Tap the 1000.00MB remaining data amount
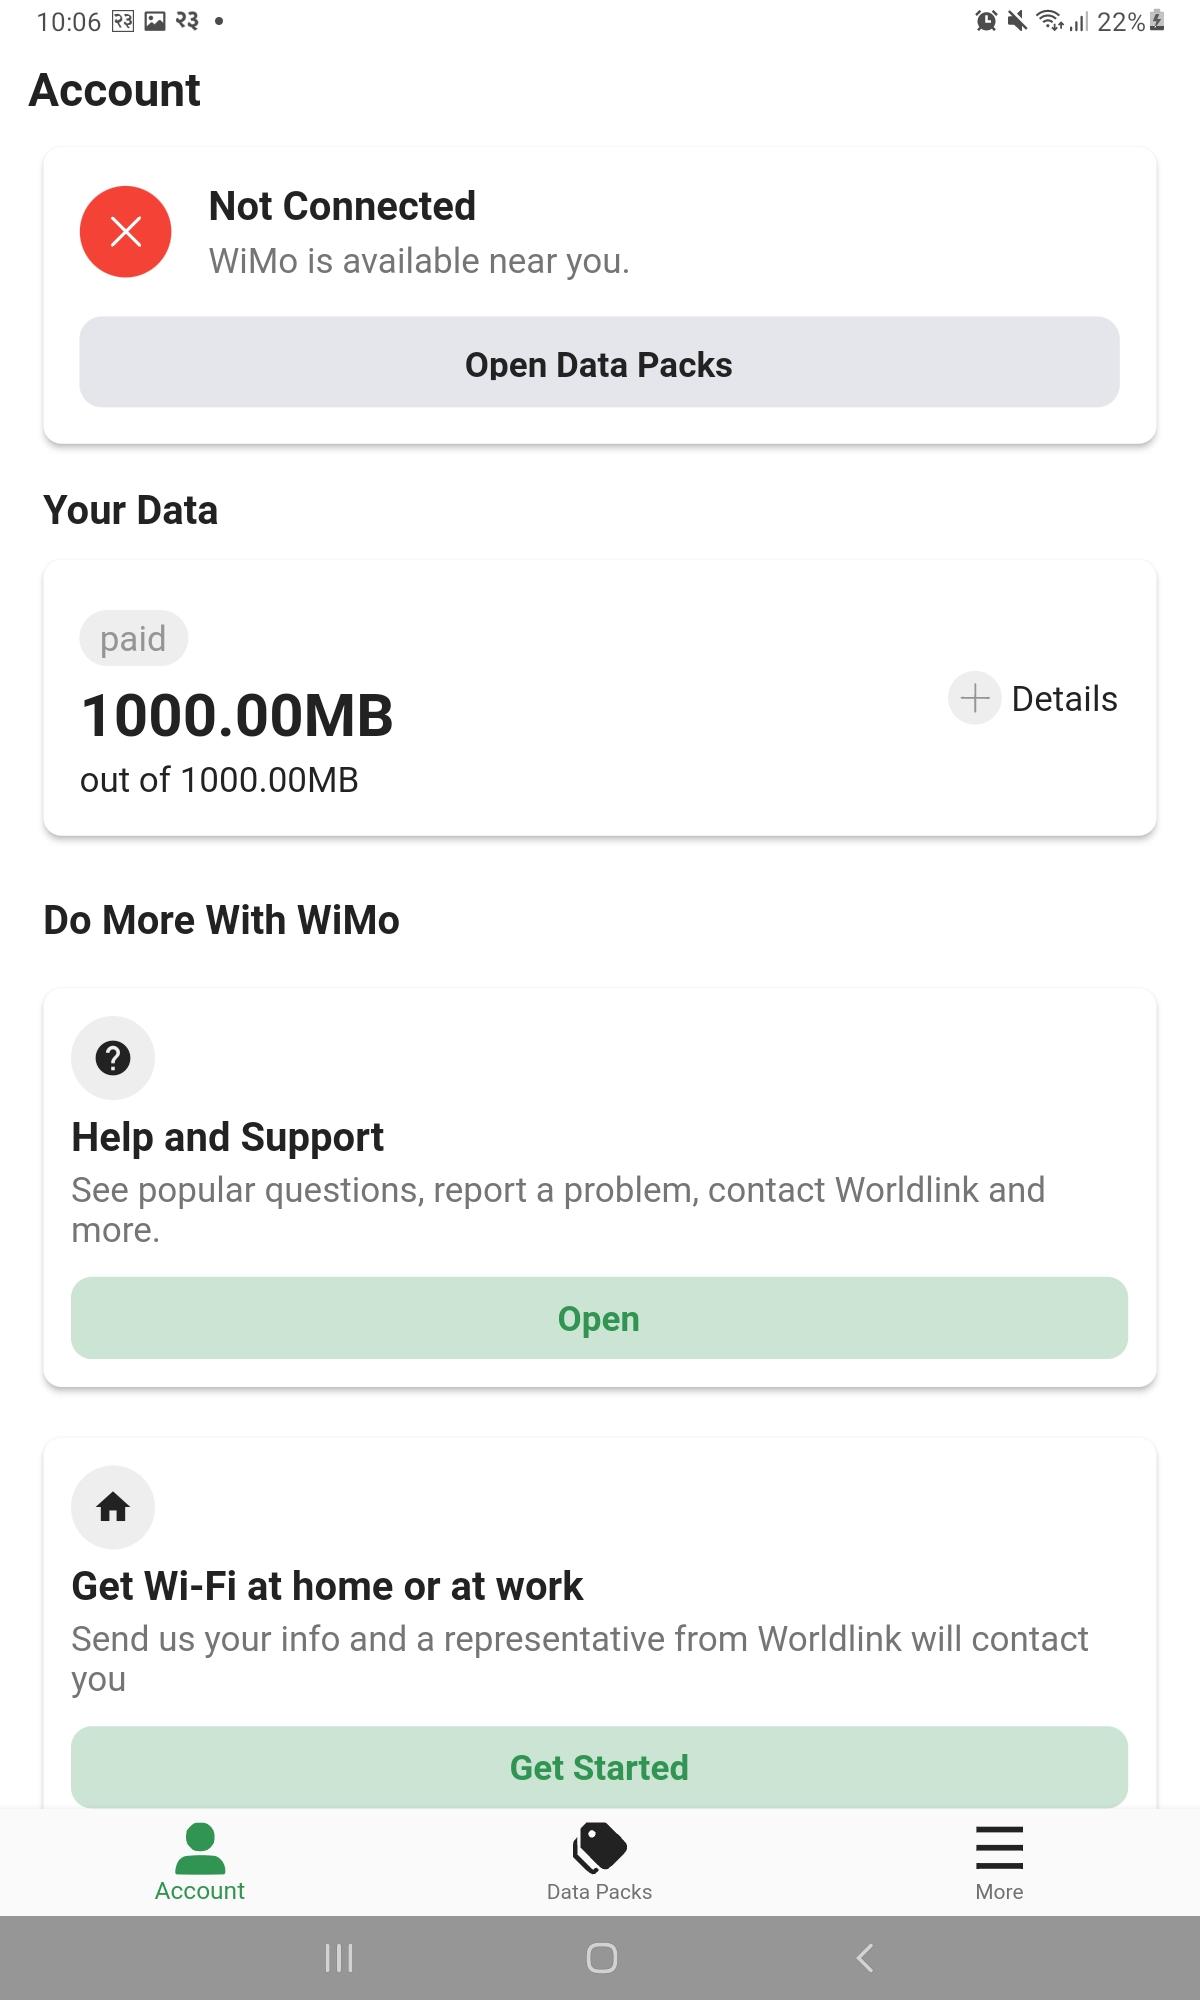This screenshot has height=2000, width=1200. [237, 716]
